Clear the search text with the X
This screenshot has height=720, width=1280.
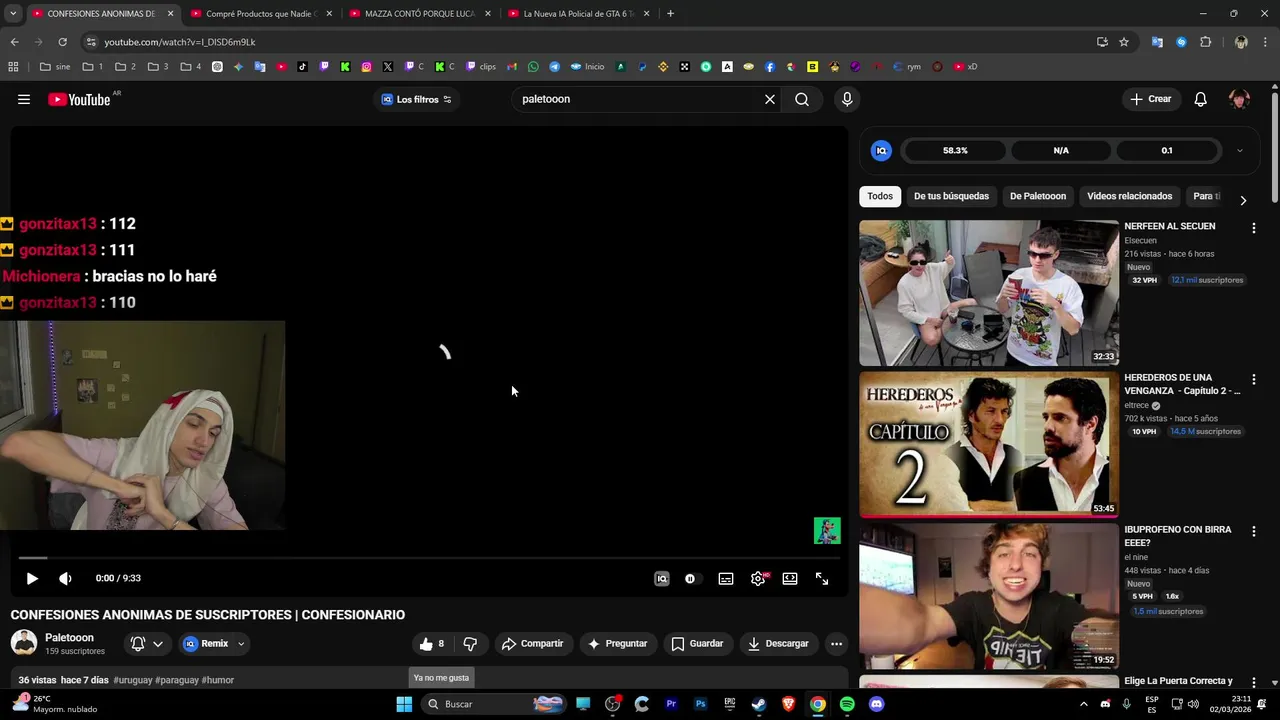[x=770, y=99]
